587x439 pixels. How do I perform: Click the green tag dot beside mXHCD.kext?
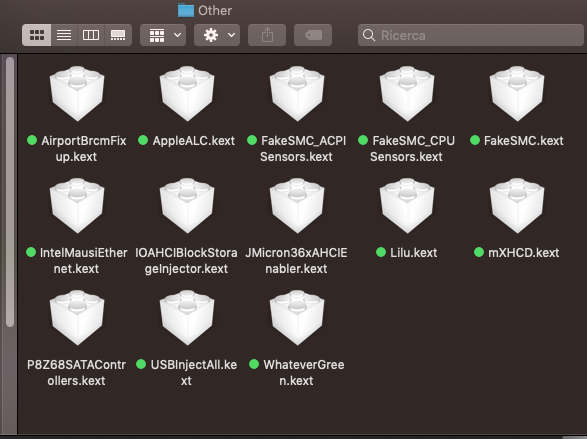tap(479, 252)
